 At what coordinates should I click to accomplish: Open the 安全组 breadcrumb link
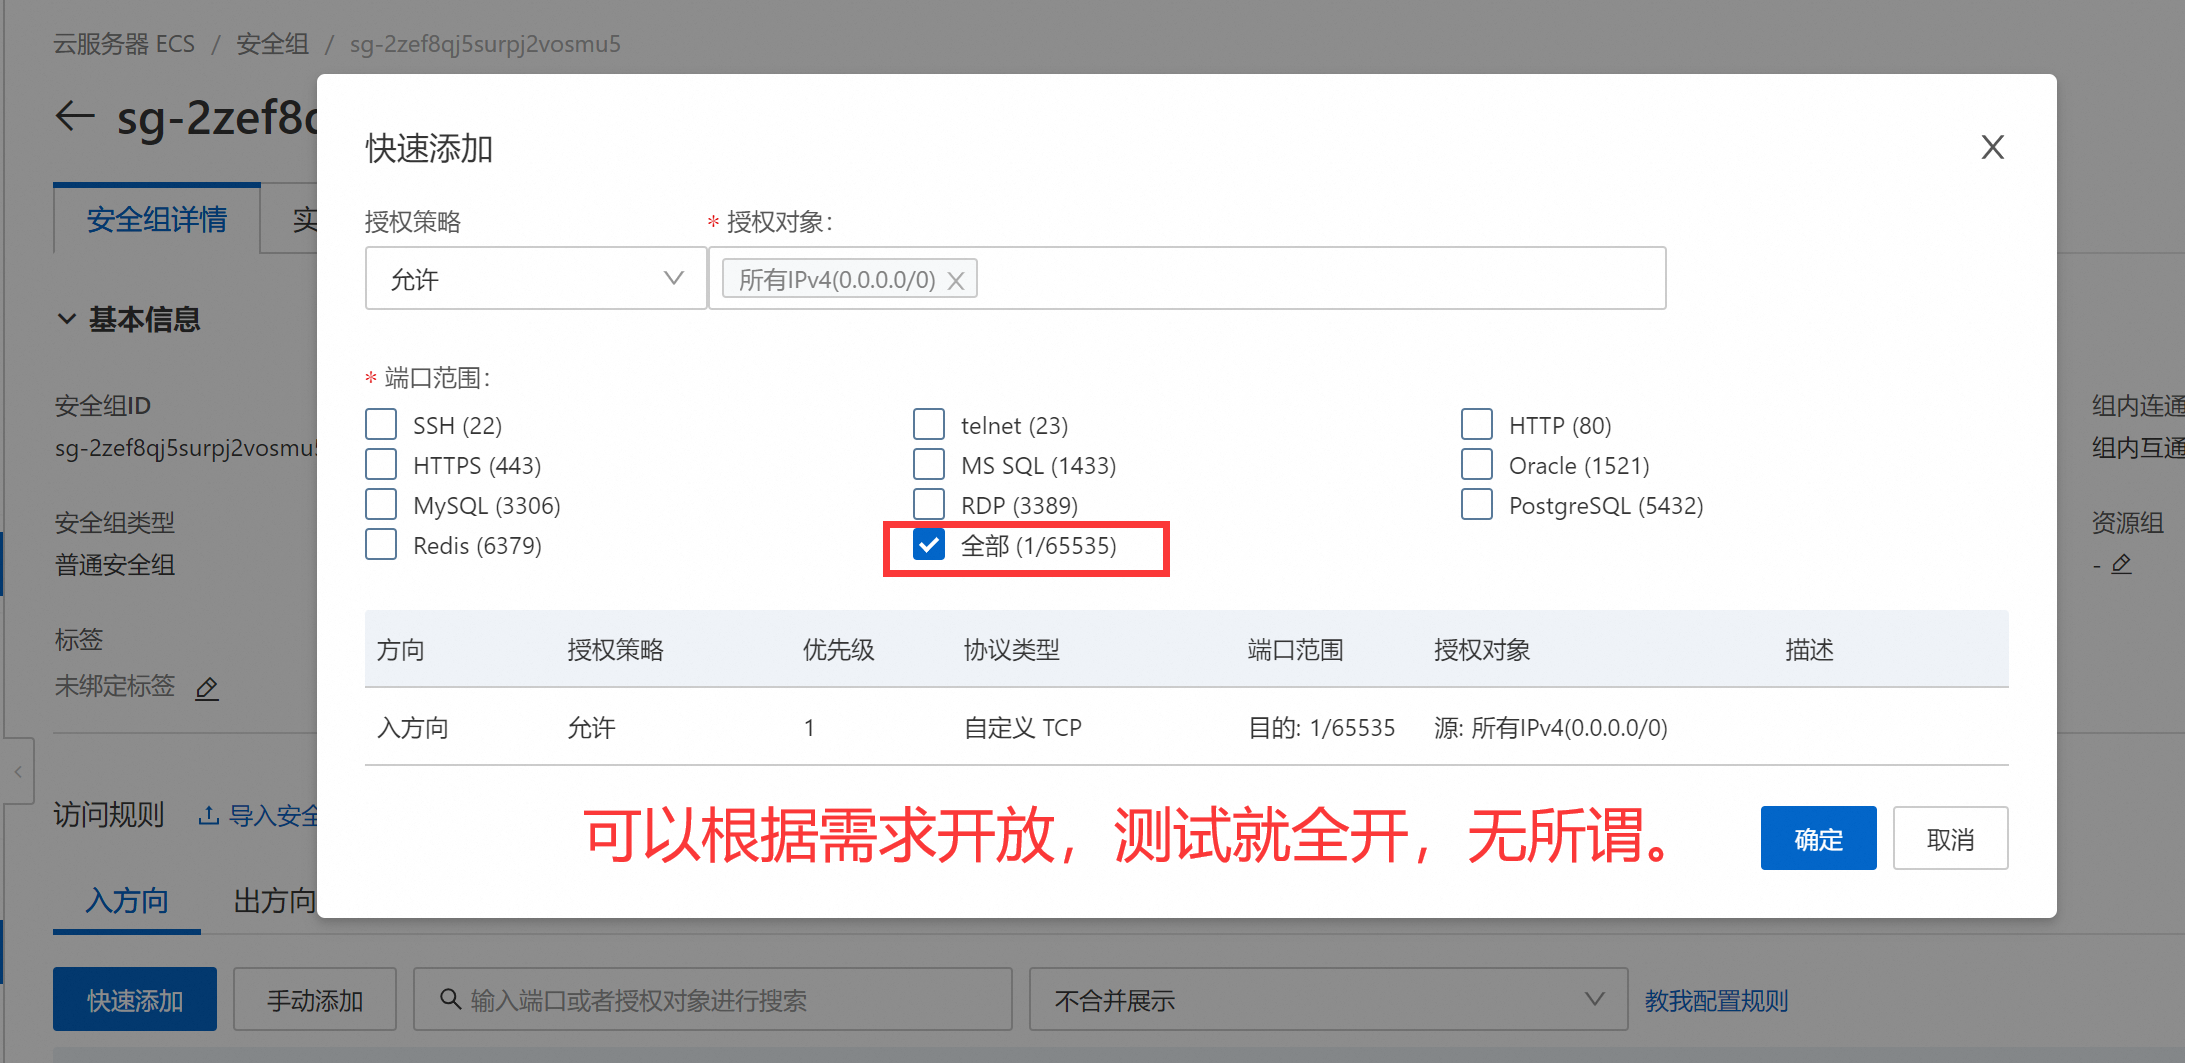click(272, 44)
